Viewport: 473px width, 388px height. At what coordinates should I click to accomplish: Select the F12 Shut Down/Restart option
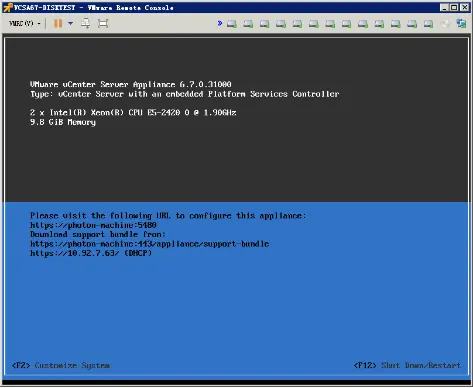pos(407,365)
